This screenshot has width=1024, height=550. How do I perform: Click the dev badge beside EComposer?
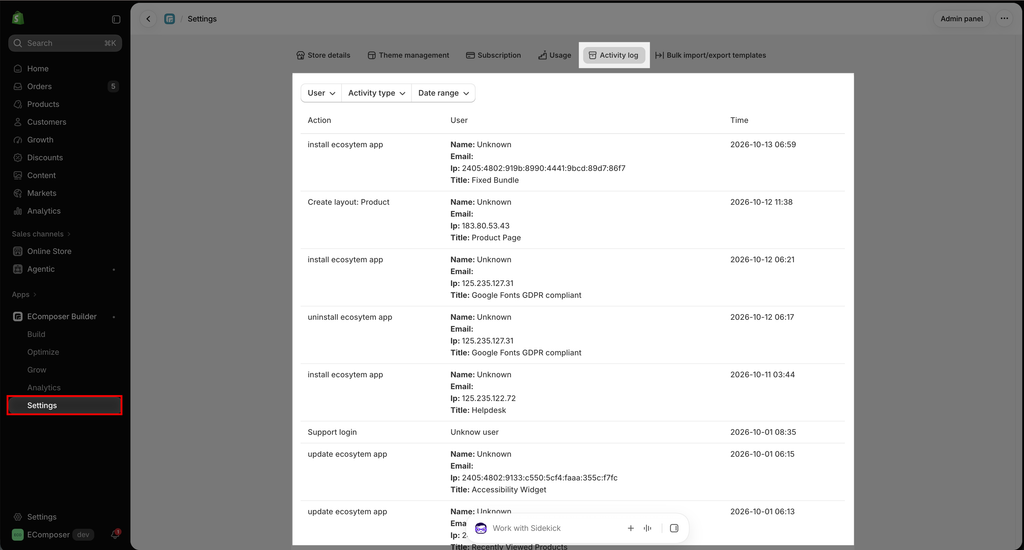[83, 534]
